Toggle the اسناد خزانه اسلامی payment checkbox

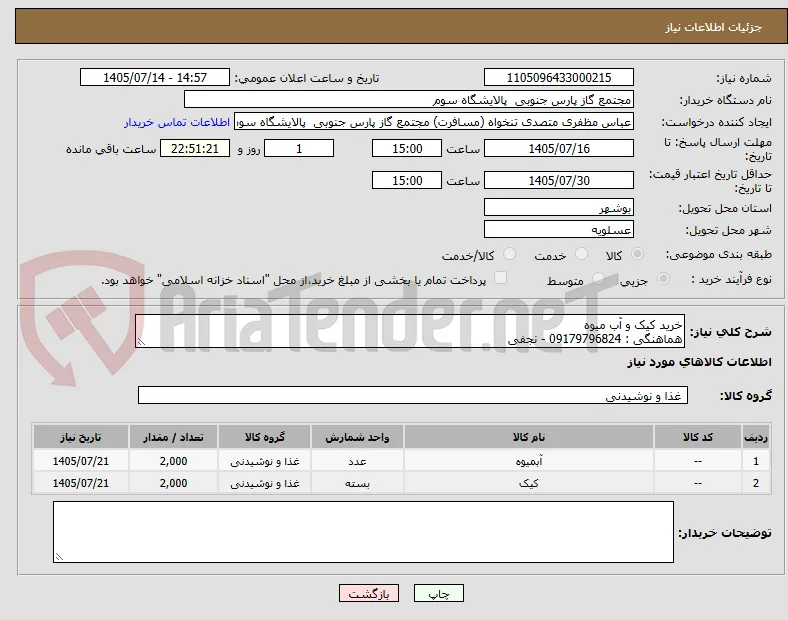[x=501, y=278]
